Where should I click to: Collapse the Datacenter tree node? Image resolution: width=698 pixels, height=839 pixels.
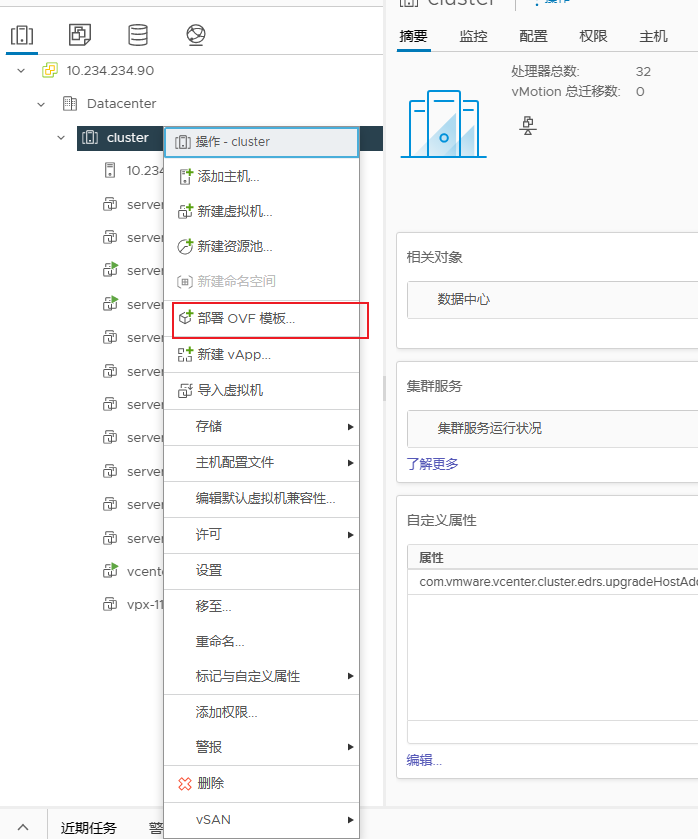(41, 104)
